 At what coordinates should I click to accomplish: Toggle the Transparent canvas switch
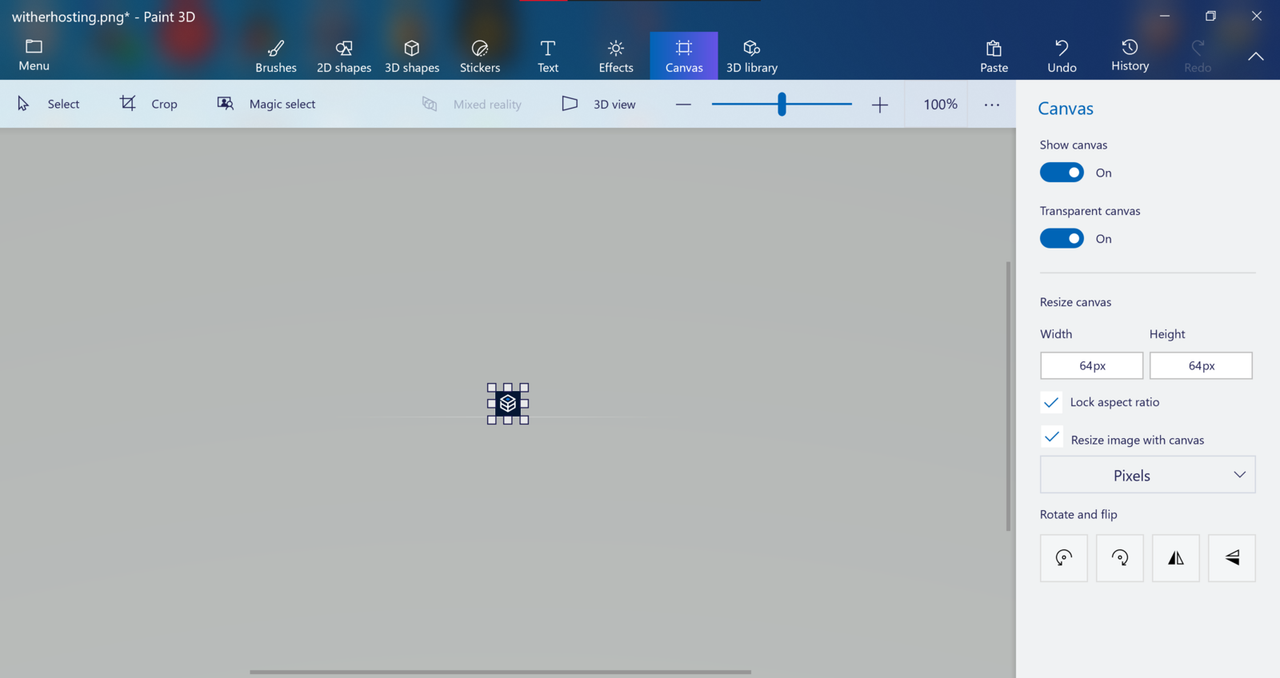(x=1062, y=238)
